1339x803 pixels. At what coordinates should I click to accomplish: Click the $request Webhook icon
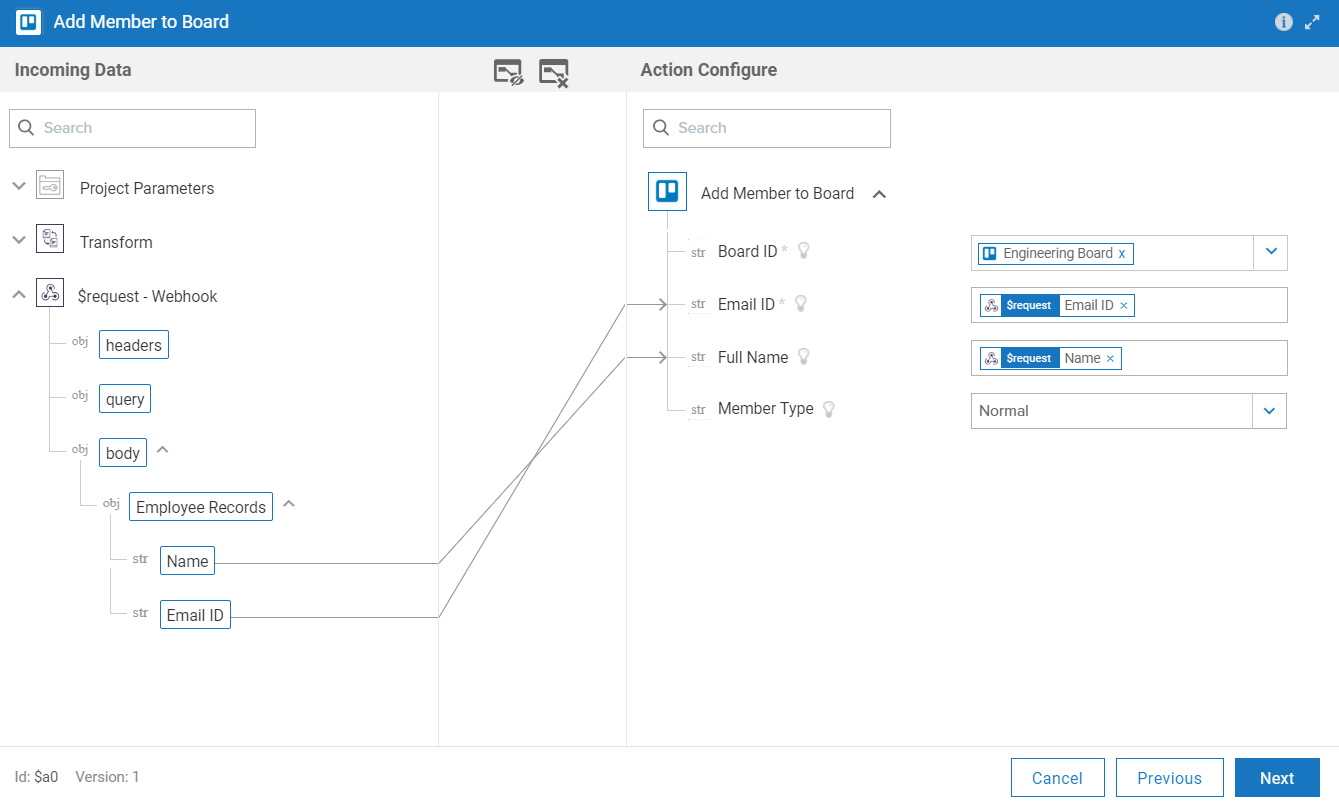50,294
